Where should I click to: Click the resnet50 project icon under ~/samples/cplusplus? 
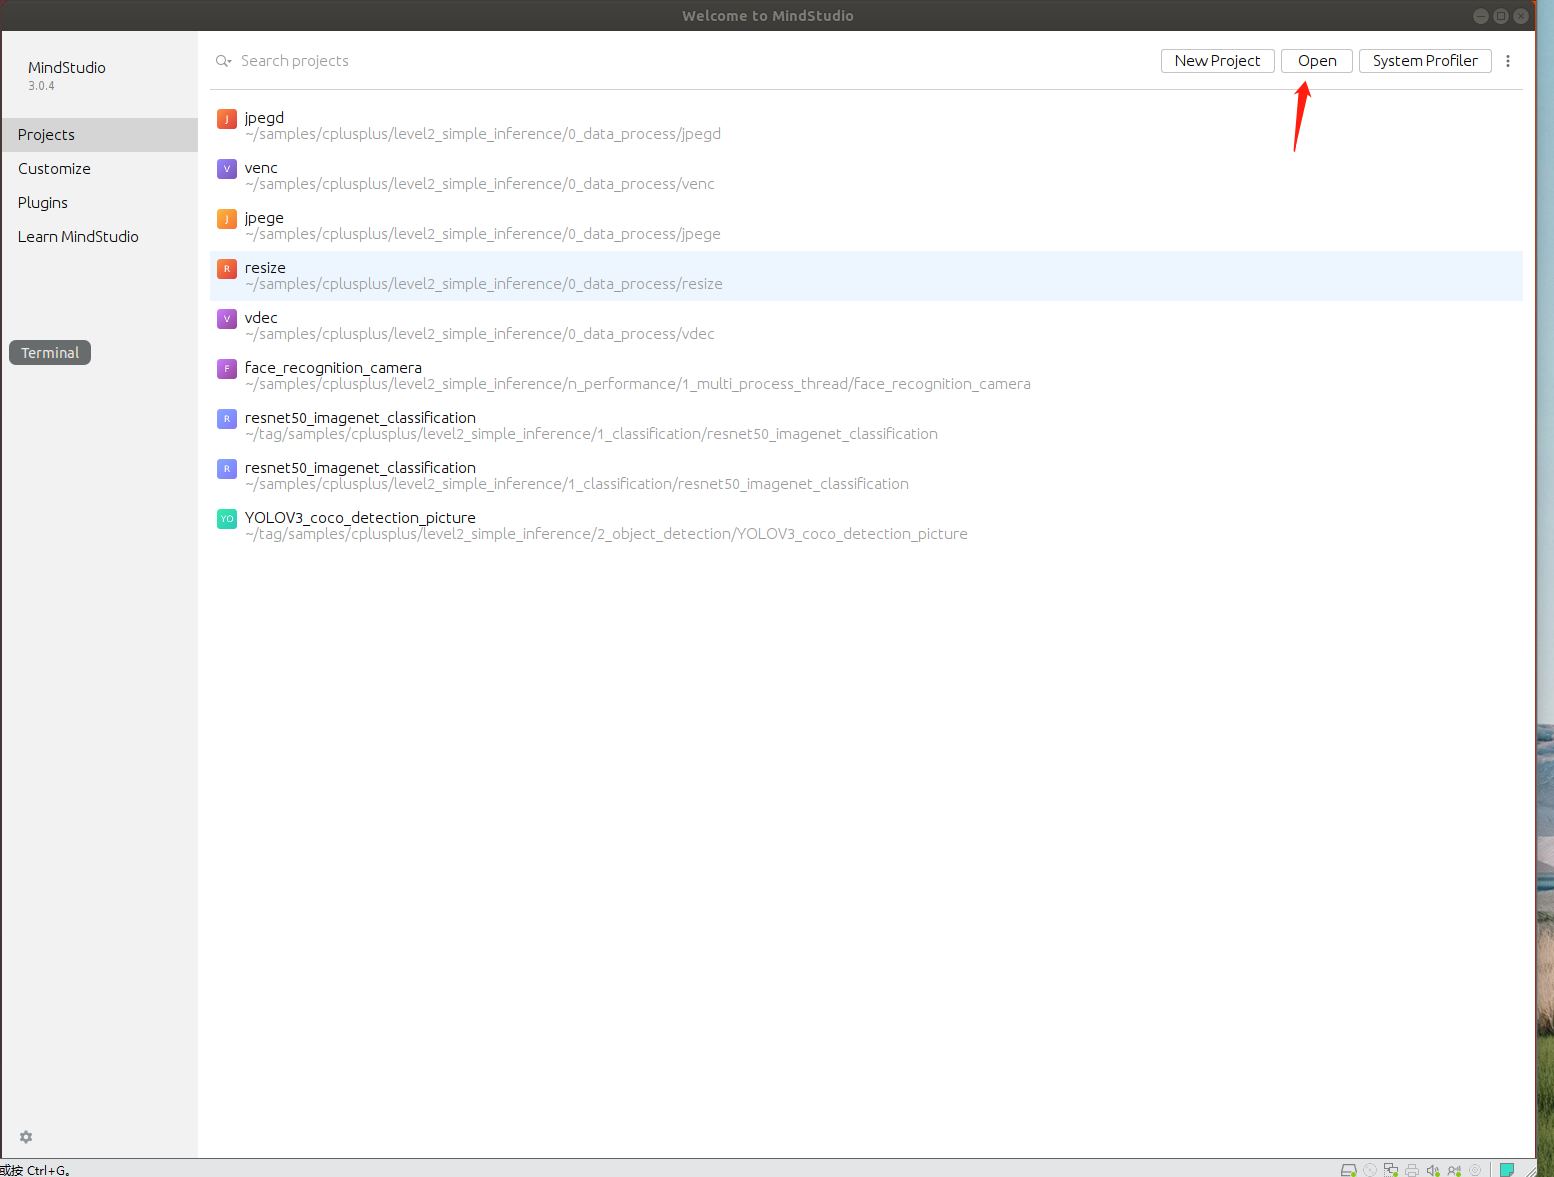click(x=227, y=469)
